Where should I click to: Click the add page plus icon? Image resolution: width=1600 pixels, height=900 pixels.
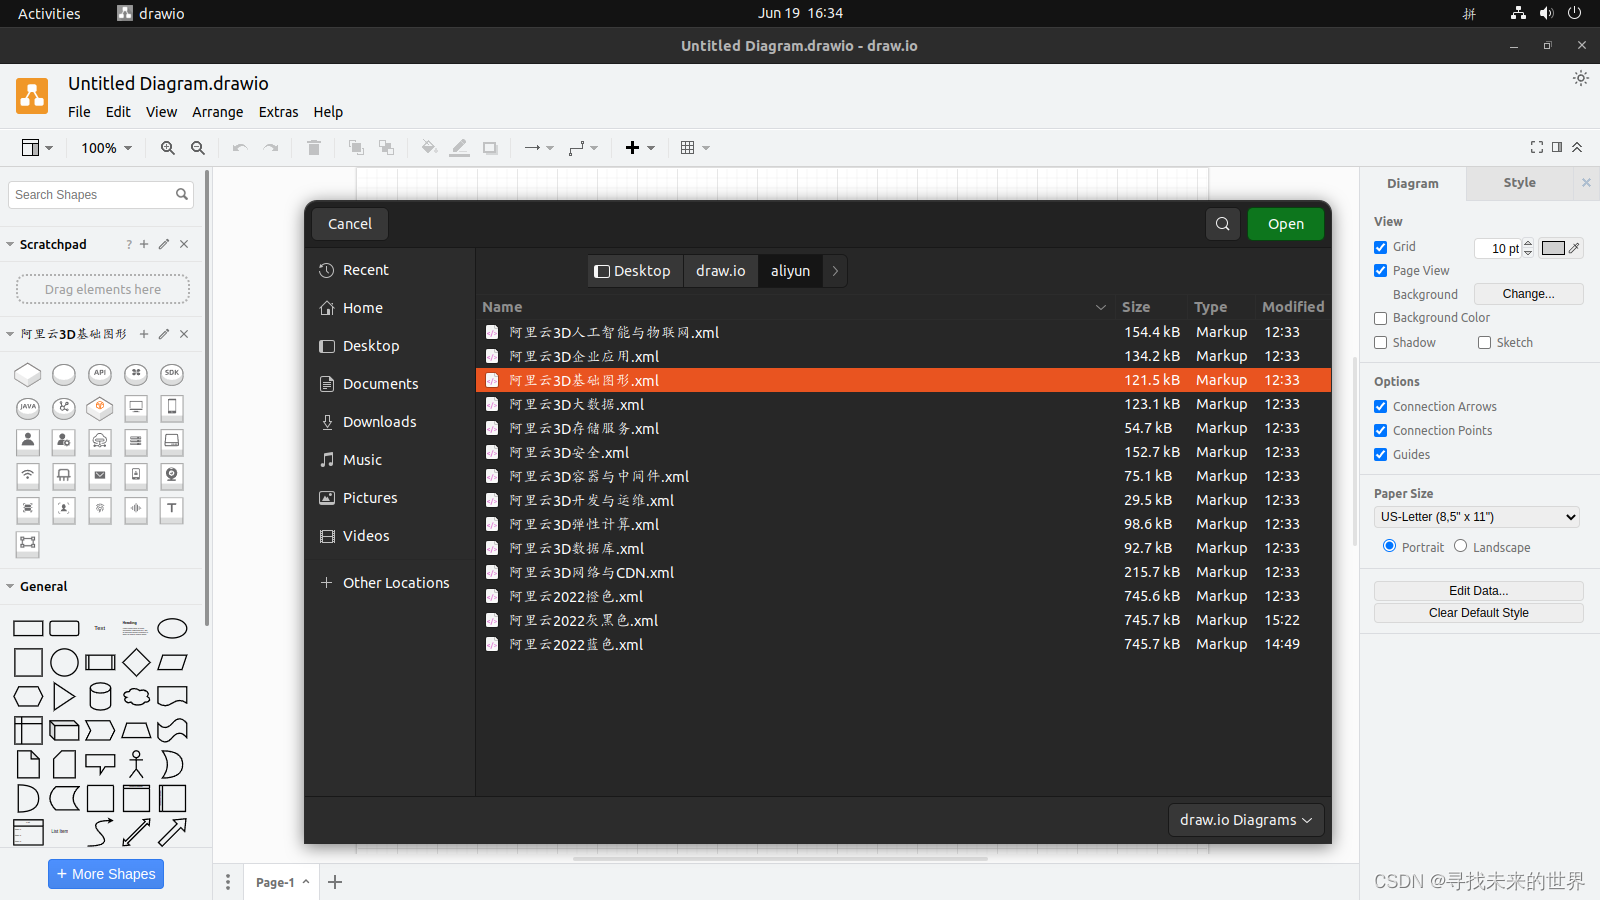[x=335, y=882]
